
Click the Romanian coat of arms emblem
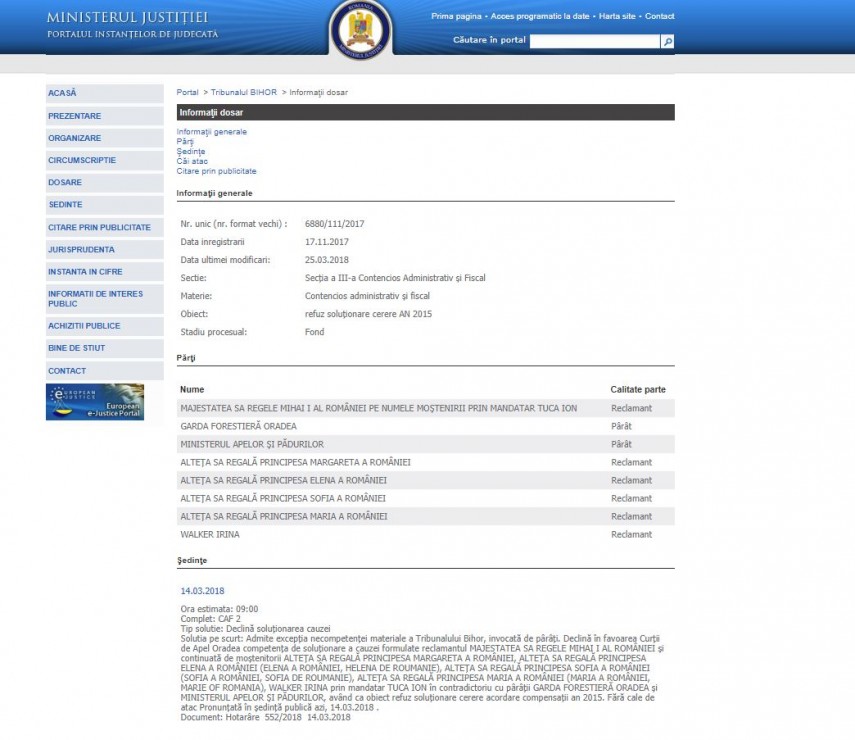(x=361, y=29)
